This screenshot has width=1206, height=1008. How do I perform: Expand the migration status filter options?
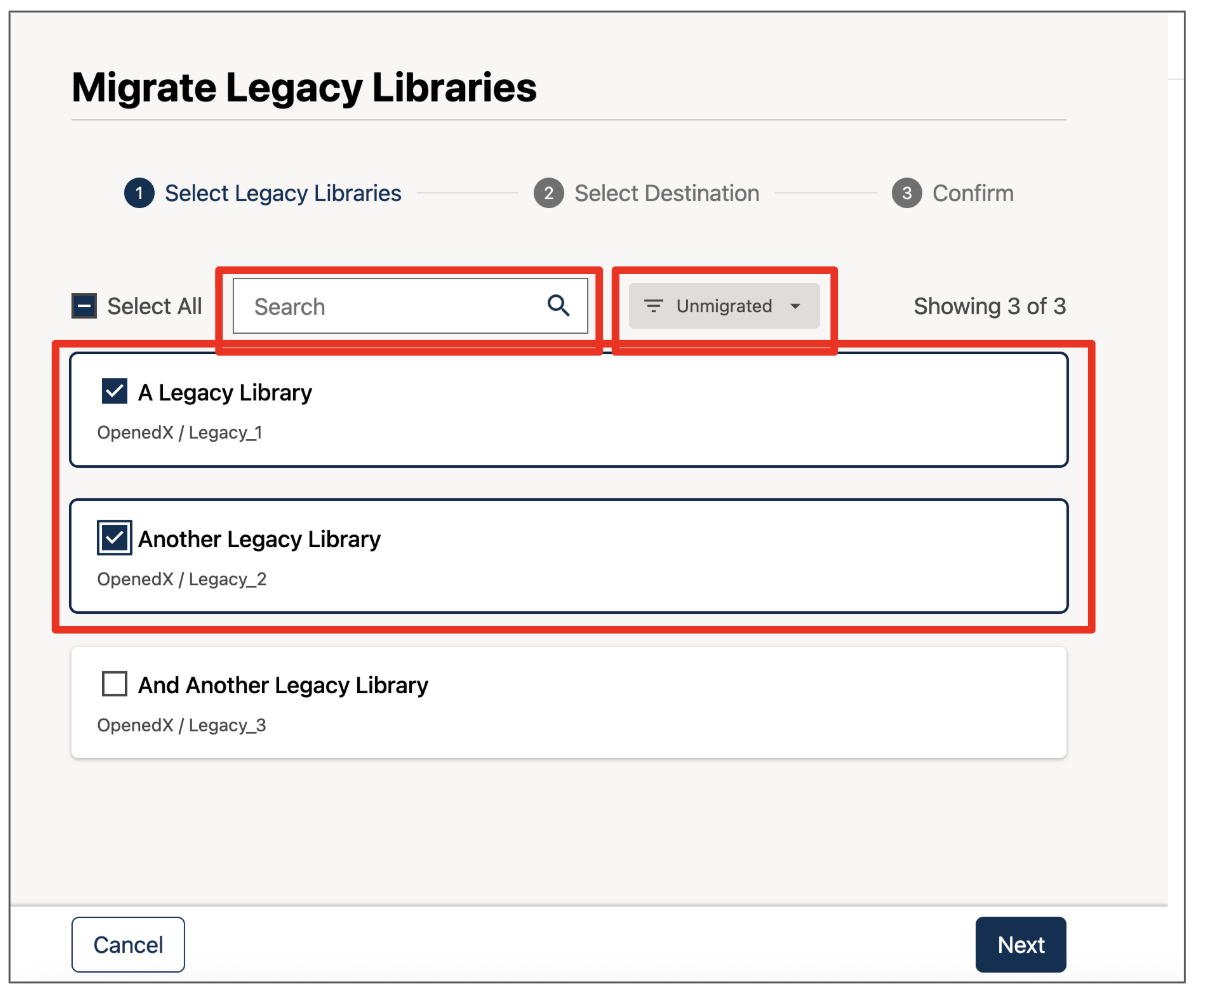tap(723, 306)
